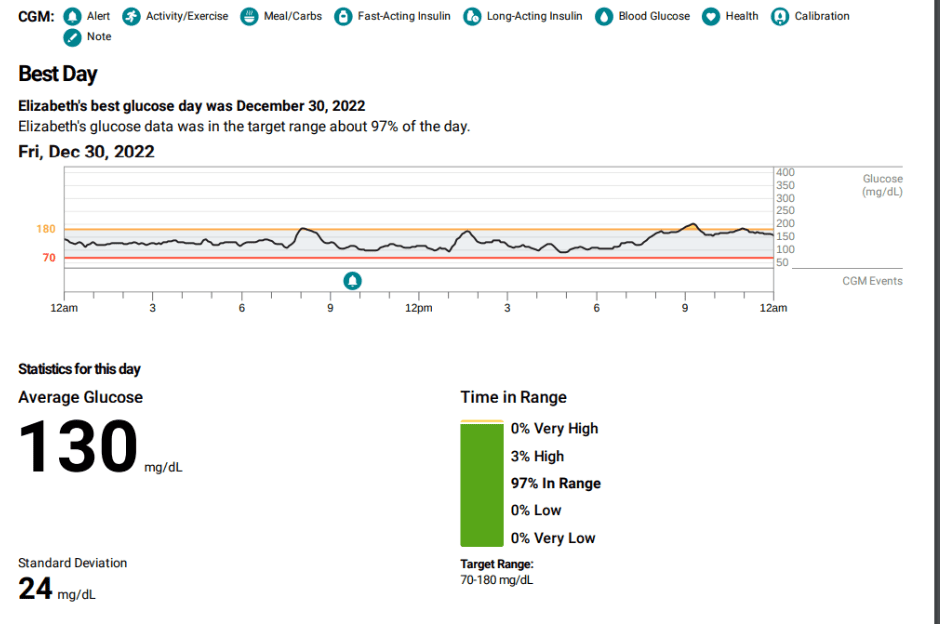Click the 3% High label
The image size is (940, 624).
coord(537,456)
